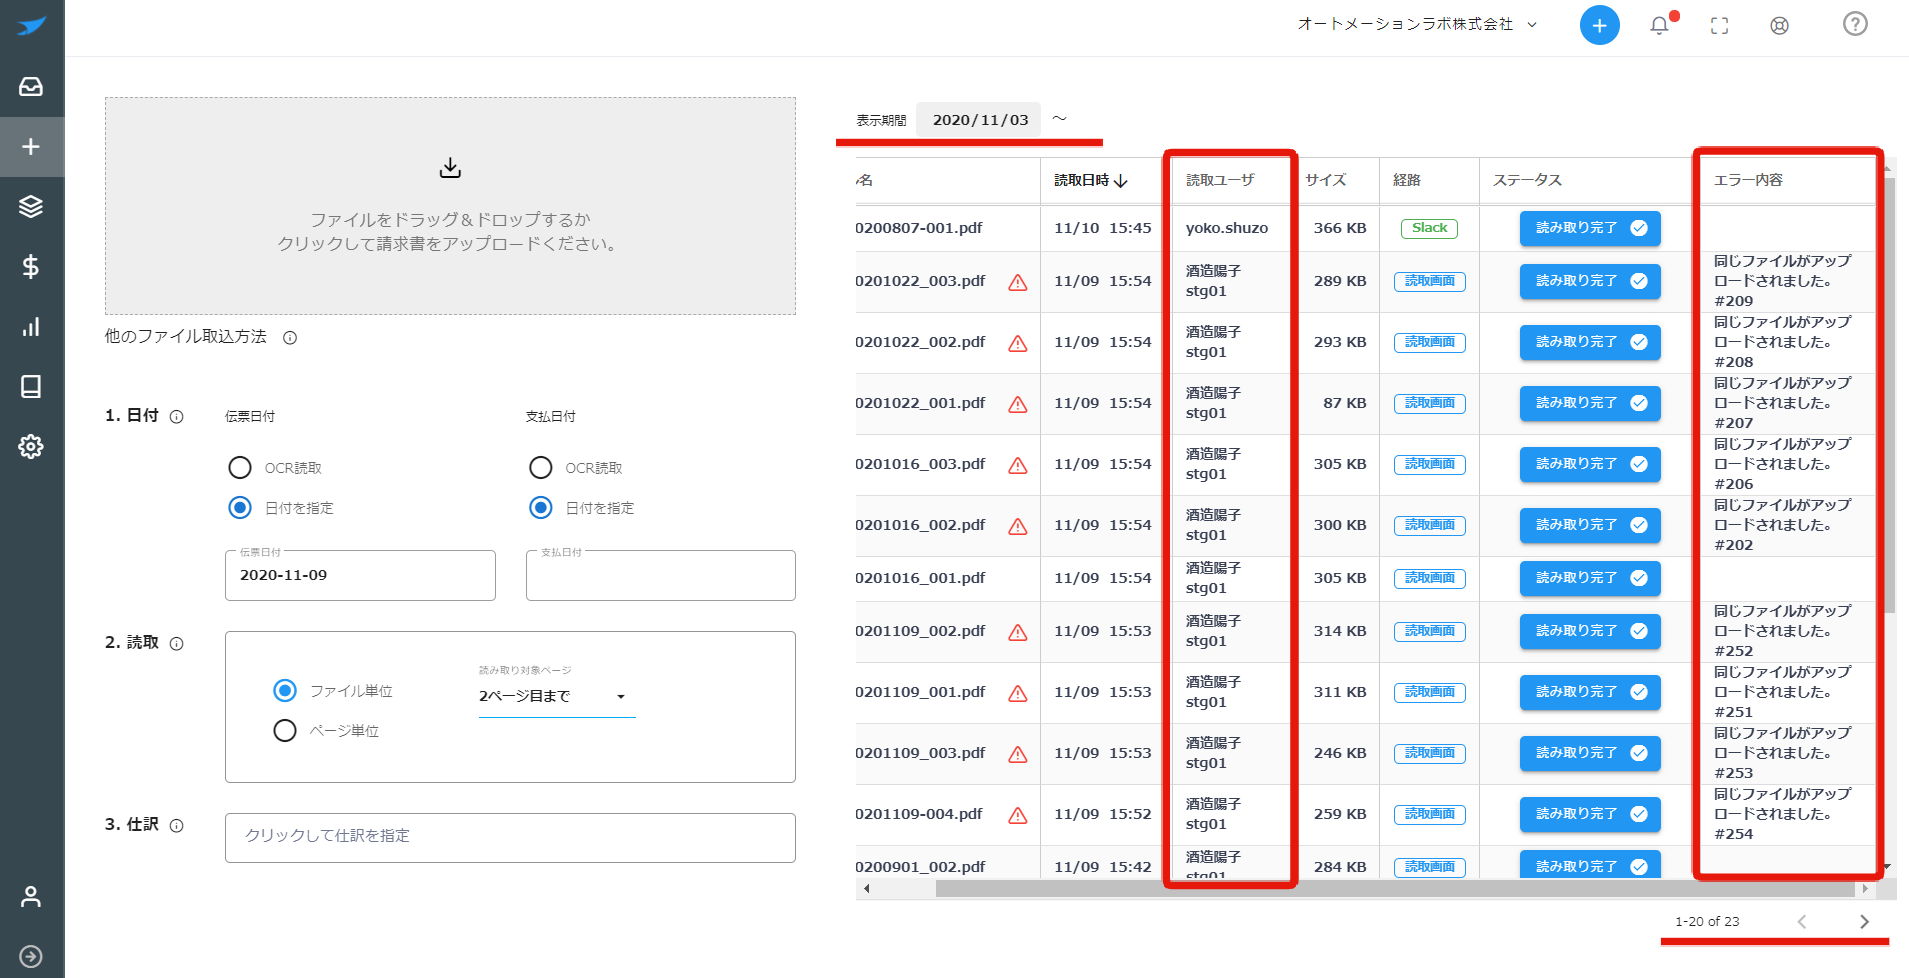This screenshot has width=1909, height=978.
Task: Click the 経路 column header
Action: [x=1407, y=180]
